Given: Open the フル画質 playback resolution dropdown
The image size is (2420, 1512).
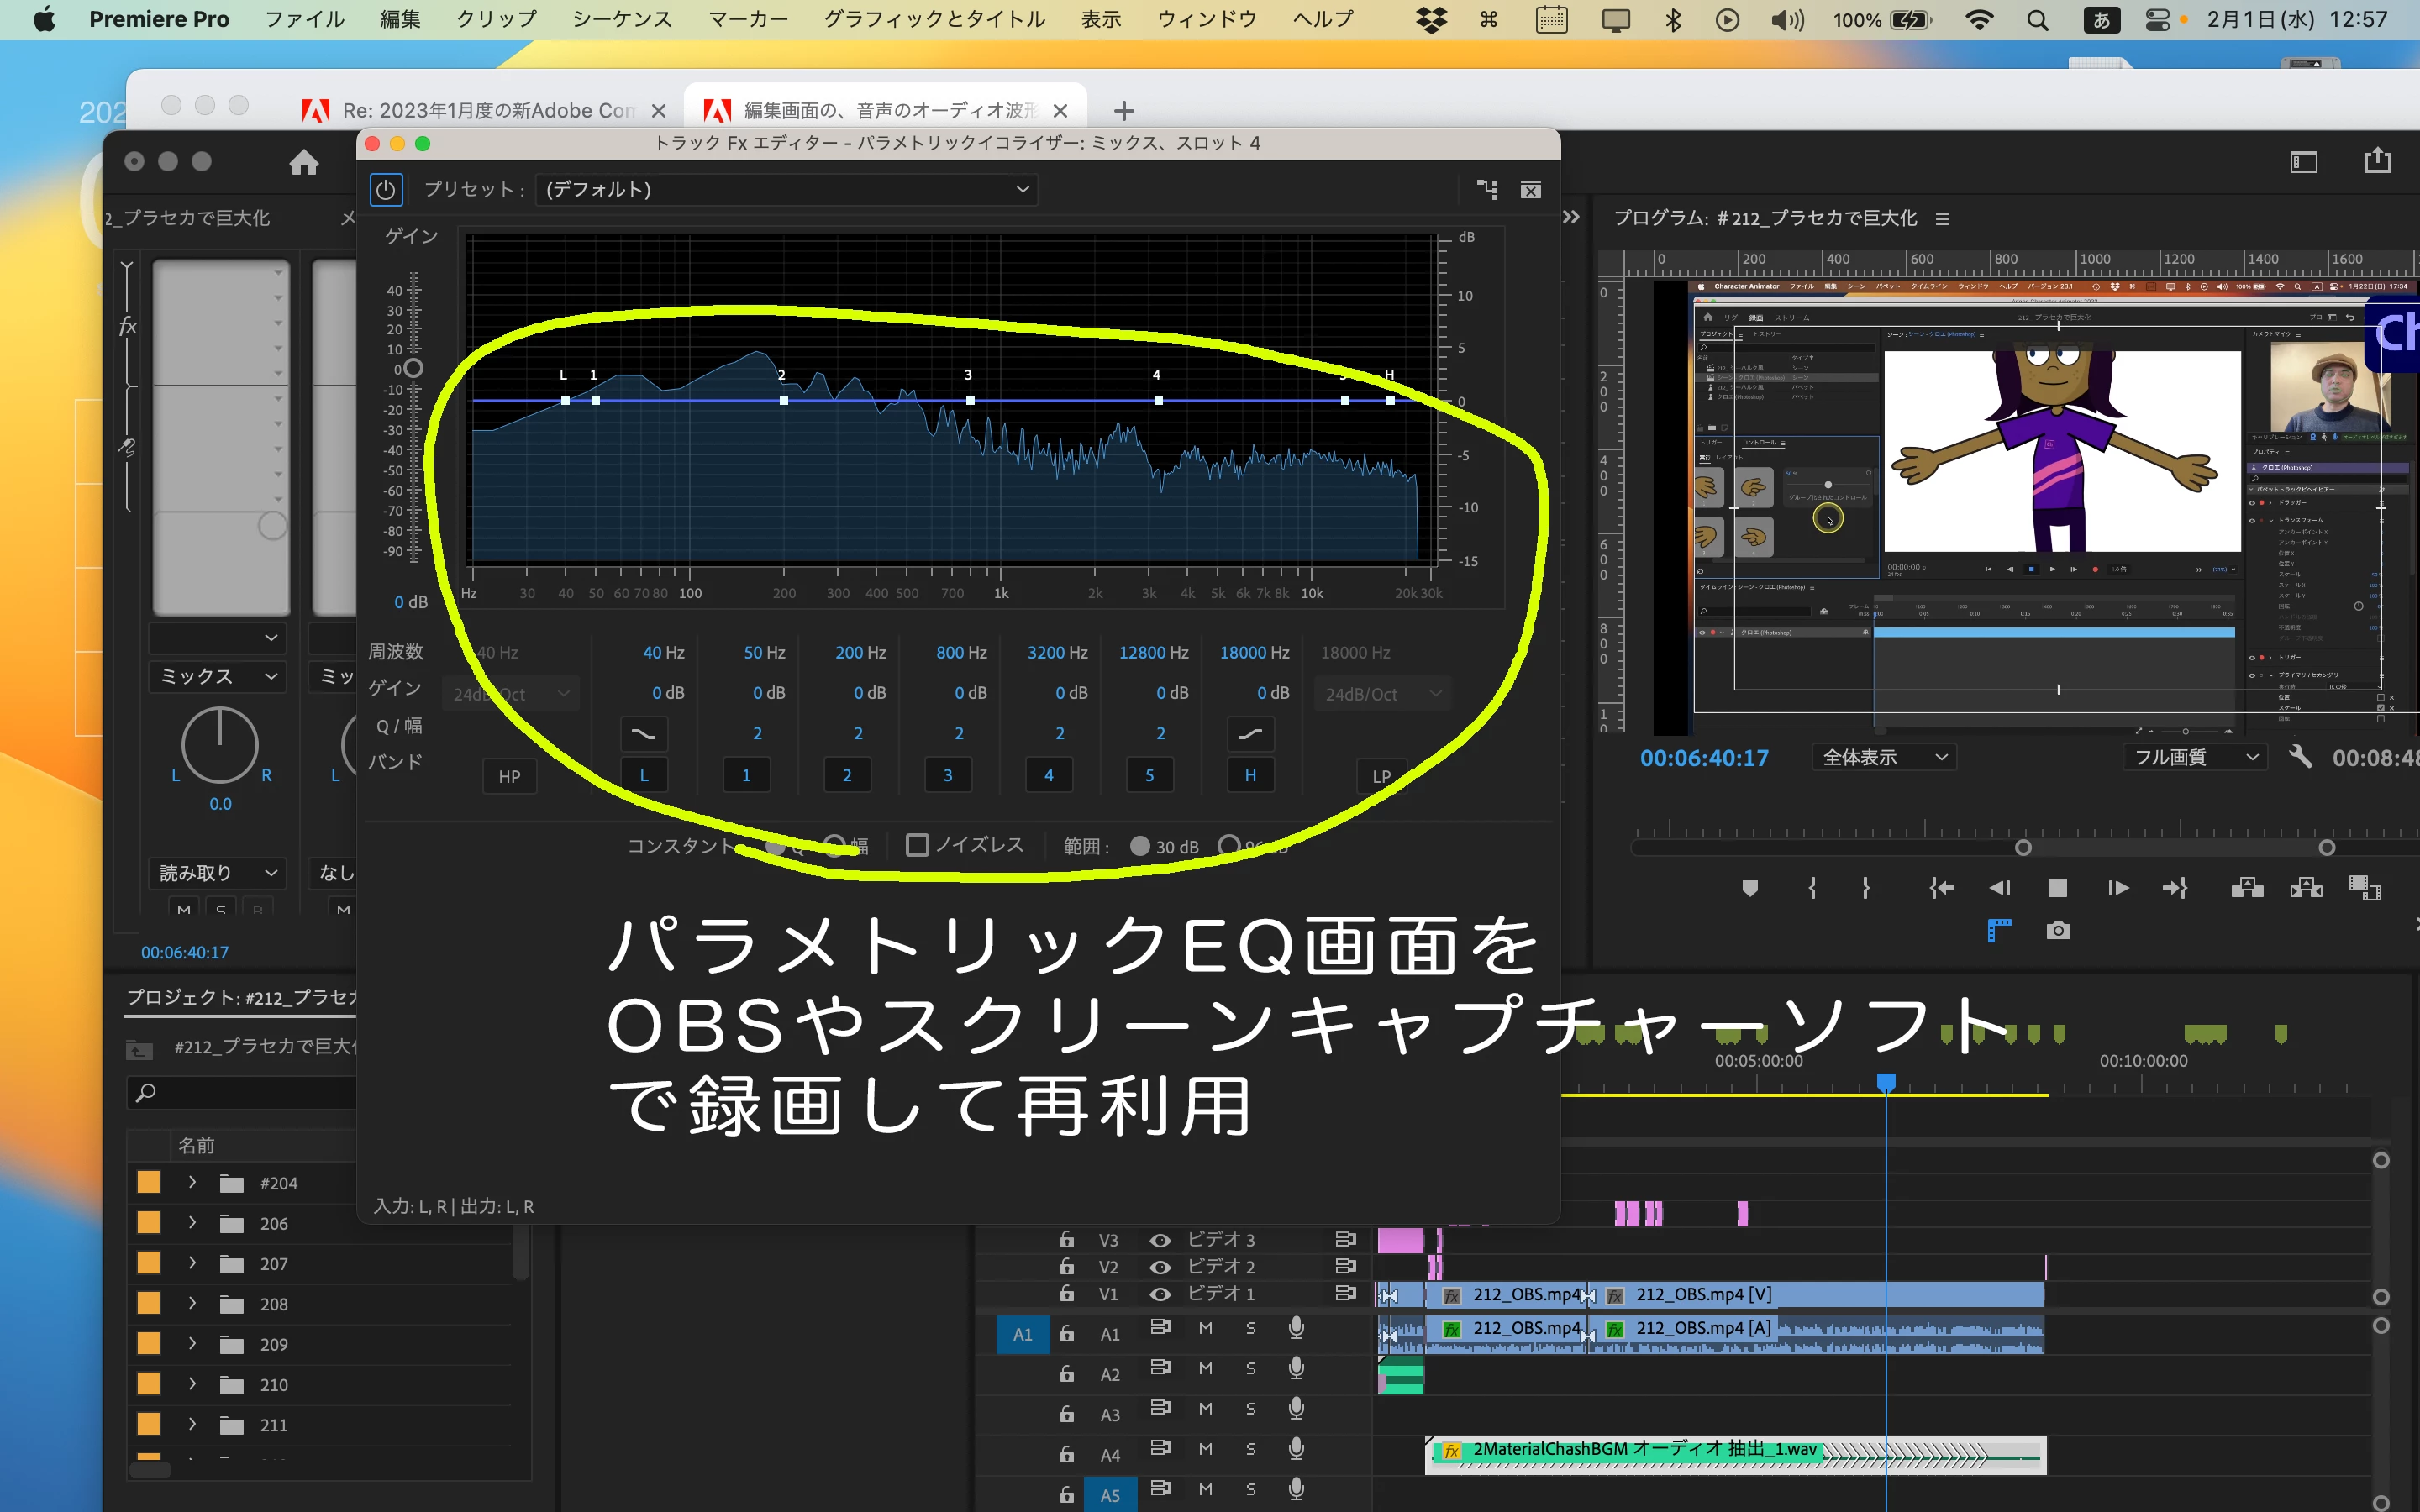Looking at the screenshot, I should 2195,757.
